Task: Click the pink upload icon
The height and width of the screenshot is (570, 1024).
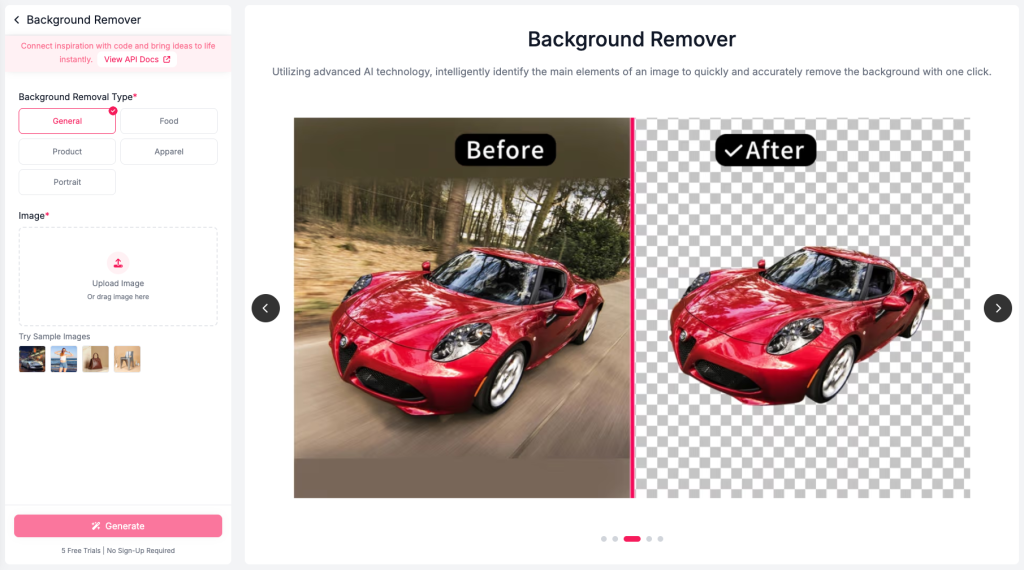Action: click(118, 263)
